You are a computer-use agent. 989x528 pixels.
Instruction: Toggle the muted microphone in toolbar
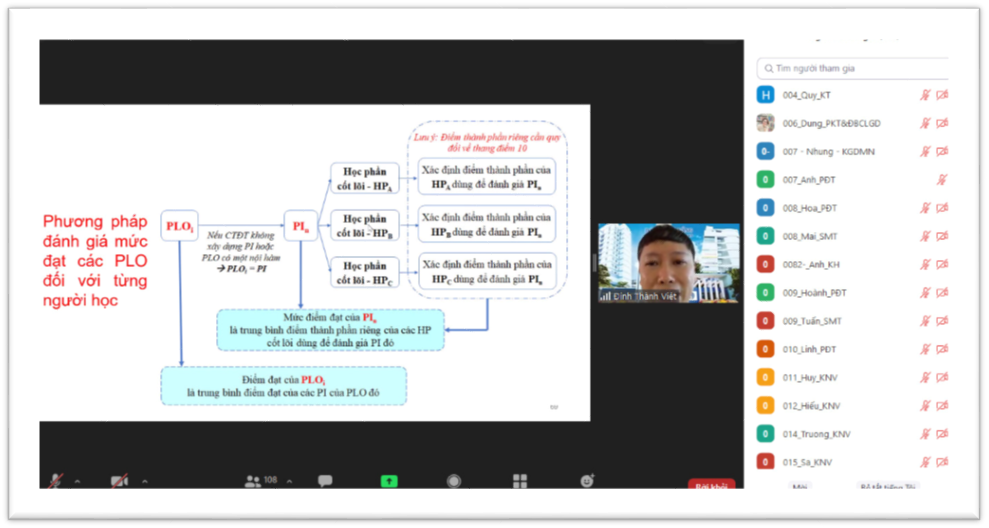(x=55, y=481)
